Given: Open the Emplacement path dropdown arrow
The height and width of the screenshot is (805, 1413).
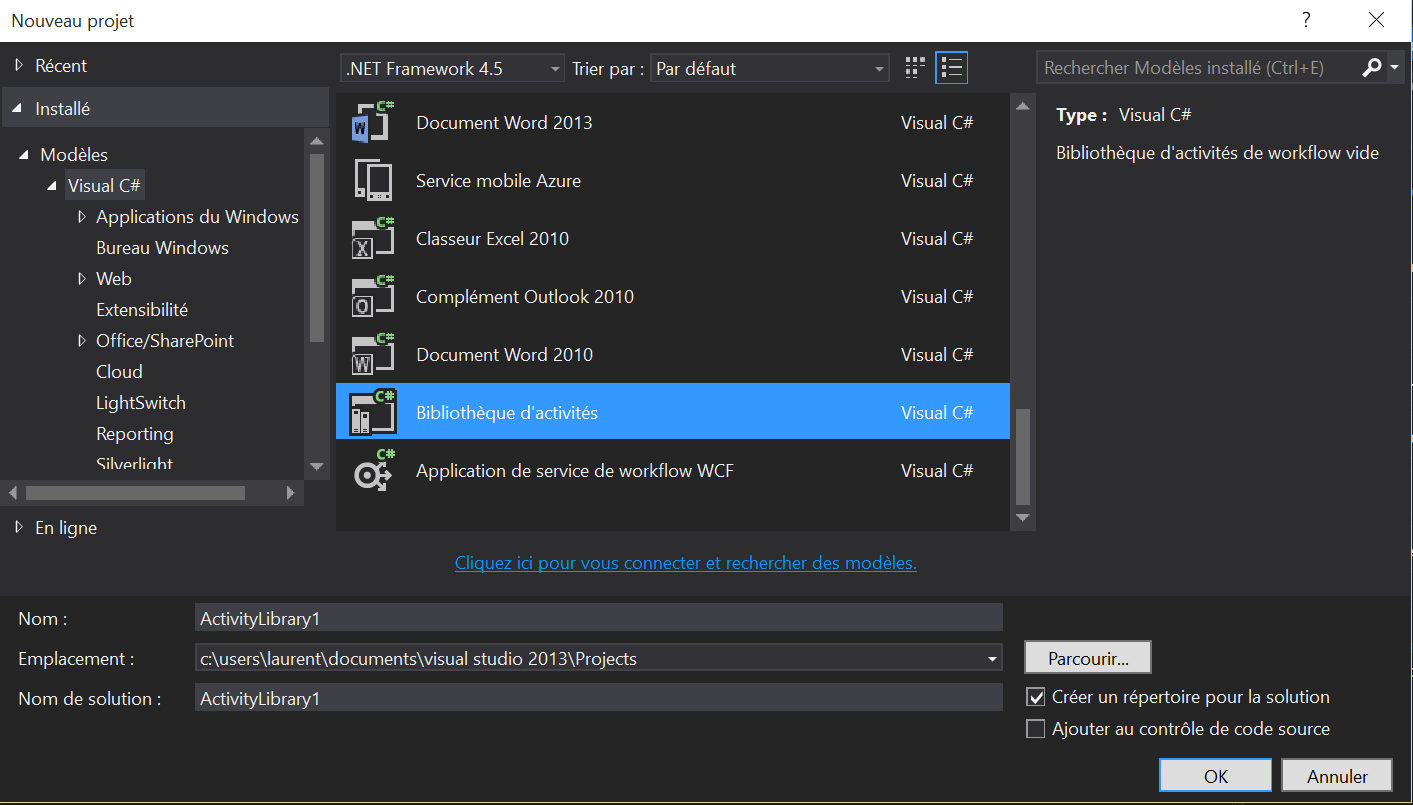Looking at the screenshot, I should 992,659.
